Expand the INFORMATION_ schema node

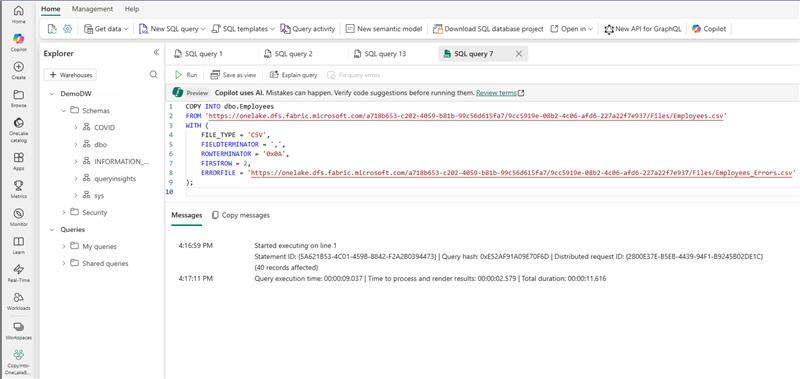[x=76, y=161]
